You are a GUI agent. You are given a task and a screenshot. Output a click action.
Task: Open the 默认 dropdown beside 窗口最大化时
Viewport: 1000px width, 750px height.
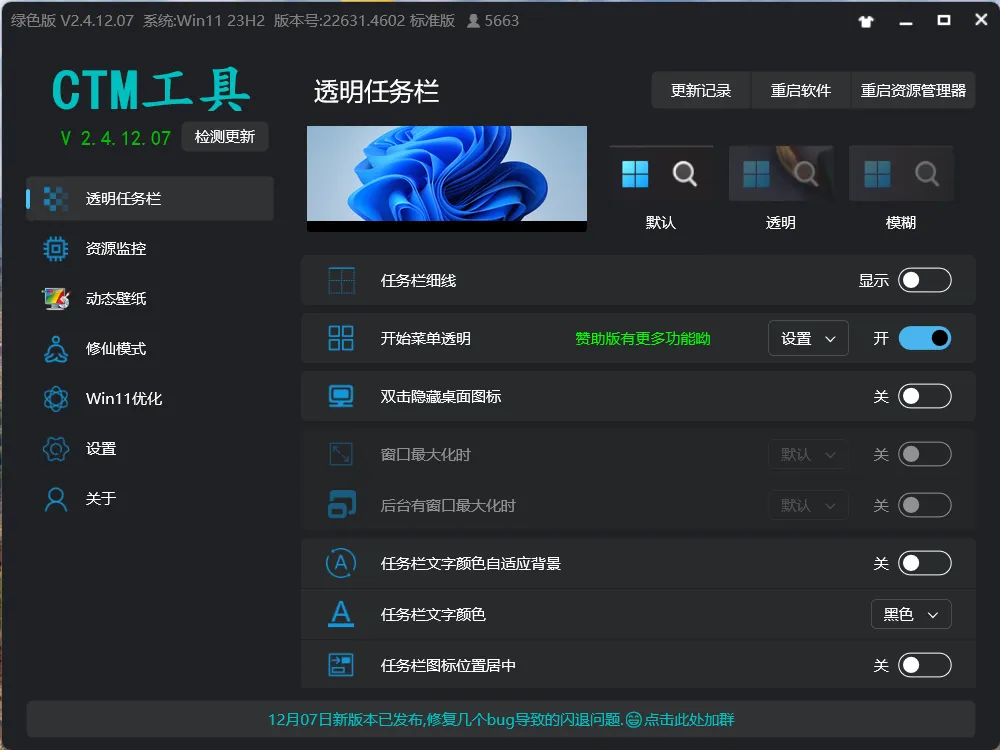(x=808, y=454)
